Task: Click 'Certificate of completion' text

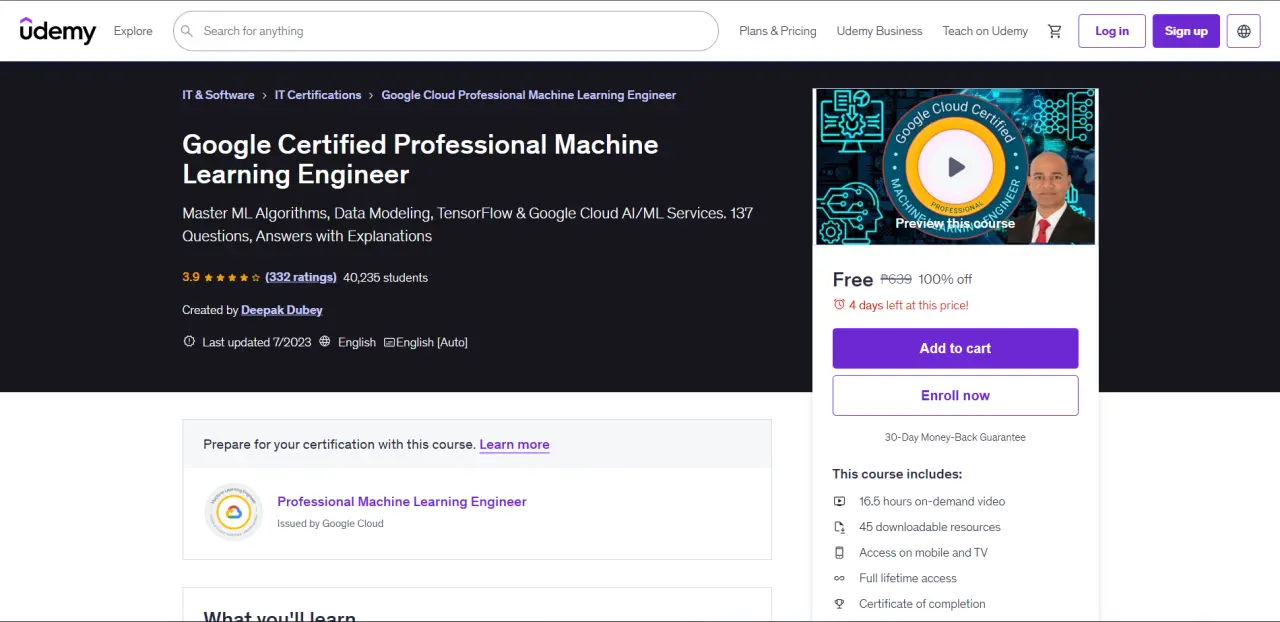Action: [x=922, y=604]
